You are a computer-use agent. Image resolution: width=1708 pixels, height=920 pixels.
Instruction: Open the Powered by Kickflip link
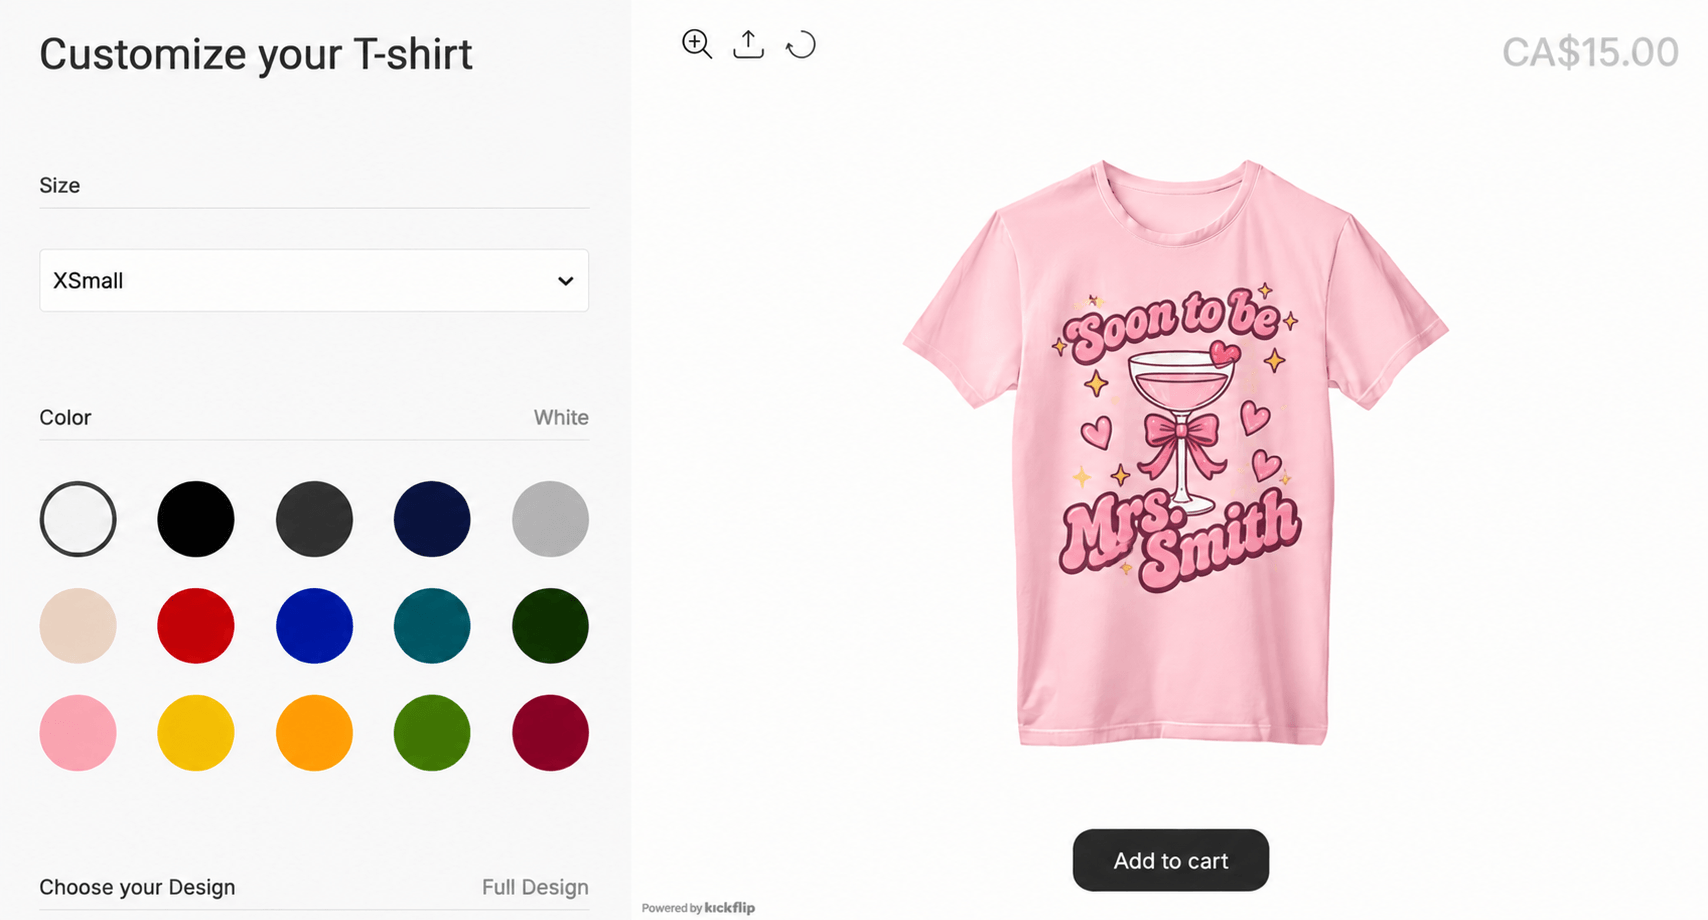coord(698,908)
